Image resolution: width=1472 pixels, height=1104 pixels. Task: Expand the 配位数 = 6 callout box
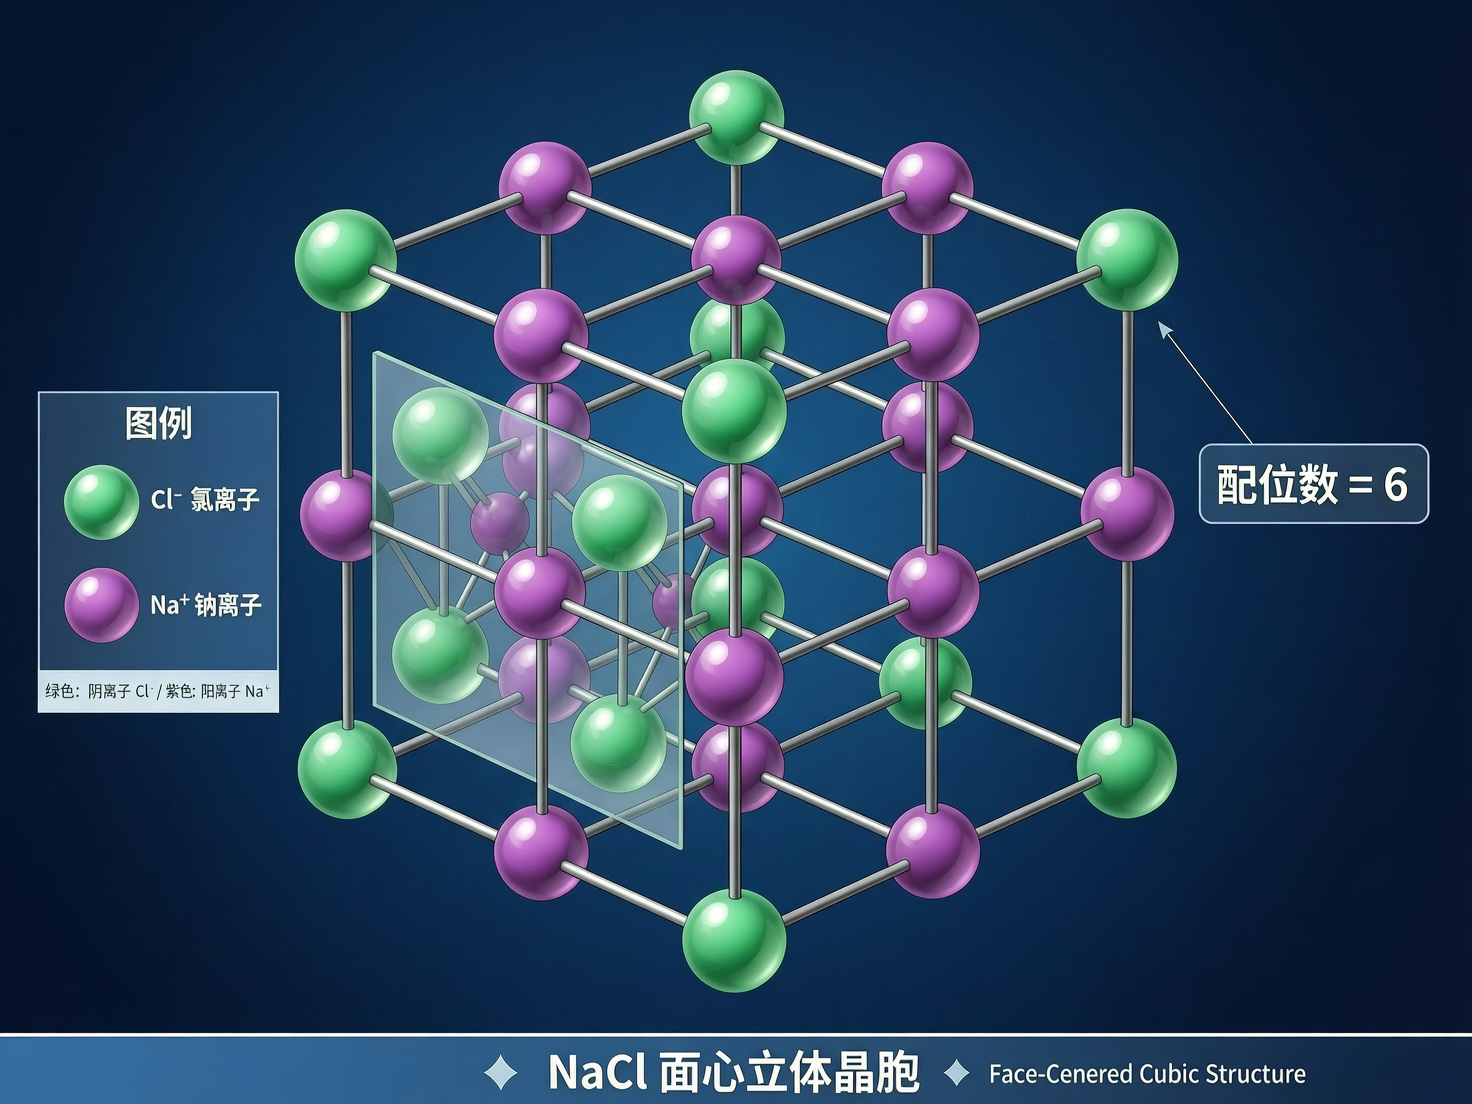coord(1313,484)
